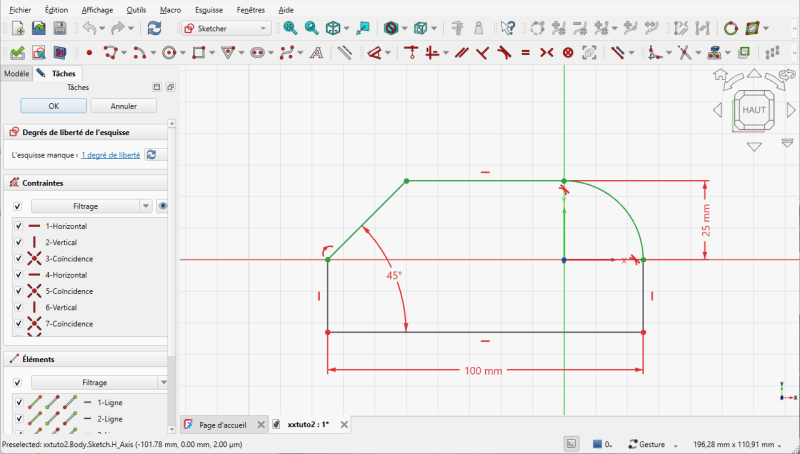
Task: Toggle the 3-Coïncidence constraint checkbox
Action: pos(18,258)
